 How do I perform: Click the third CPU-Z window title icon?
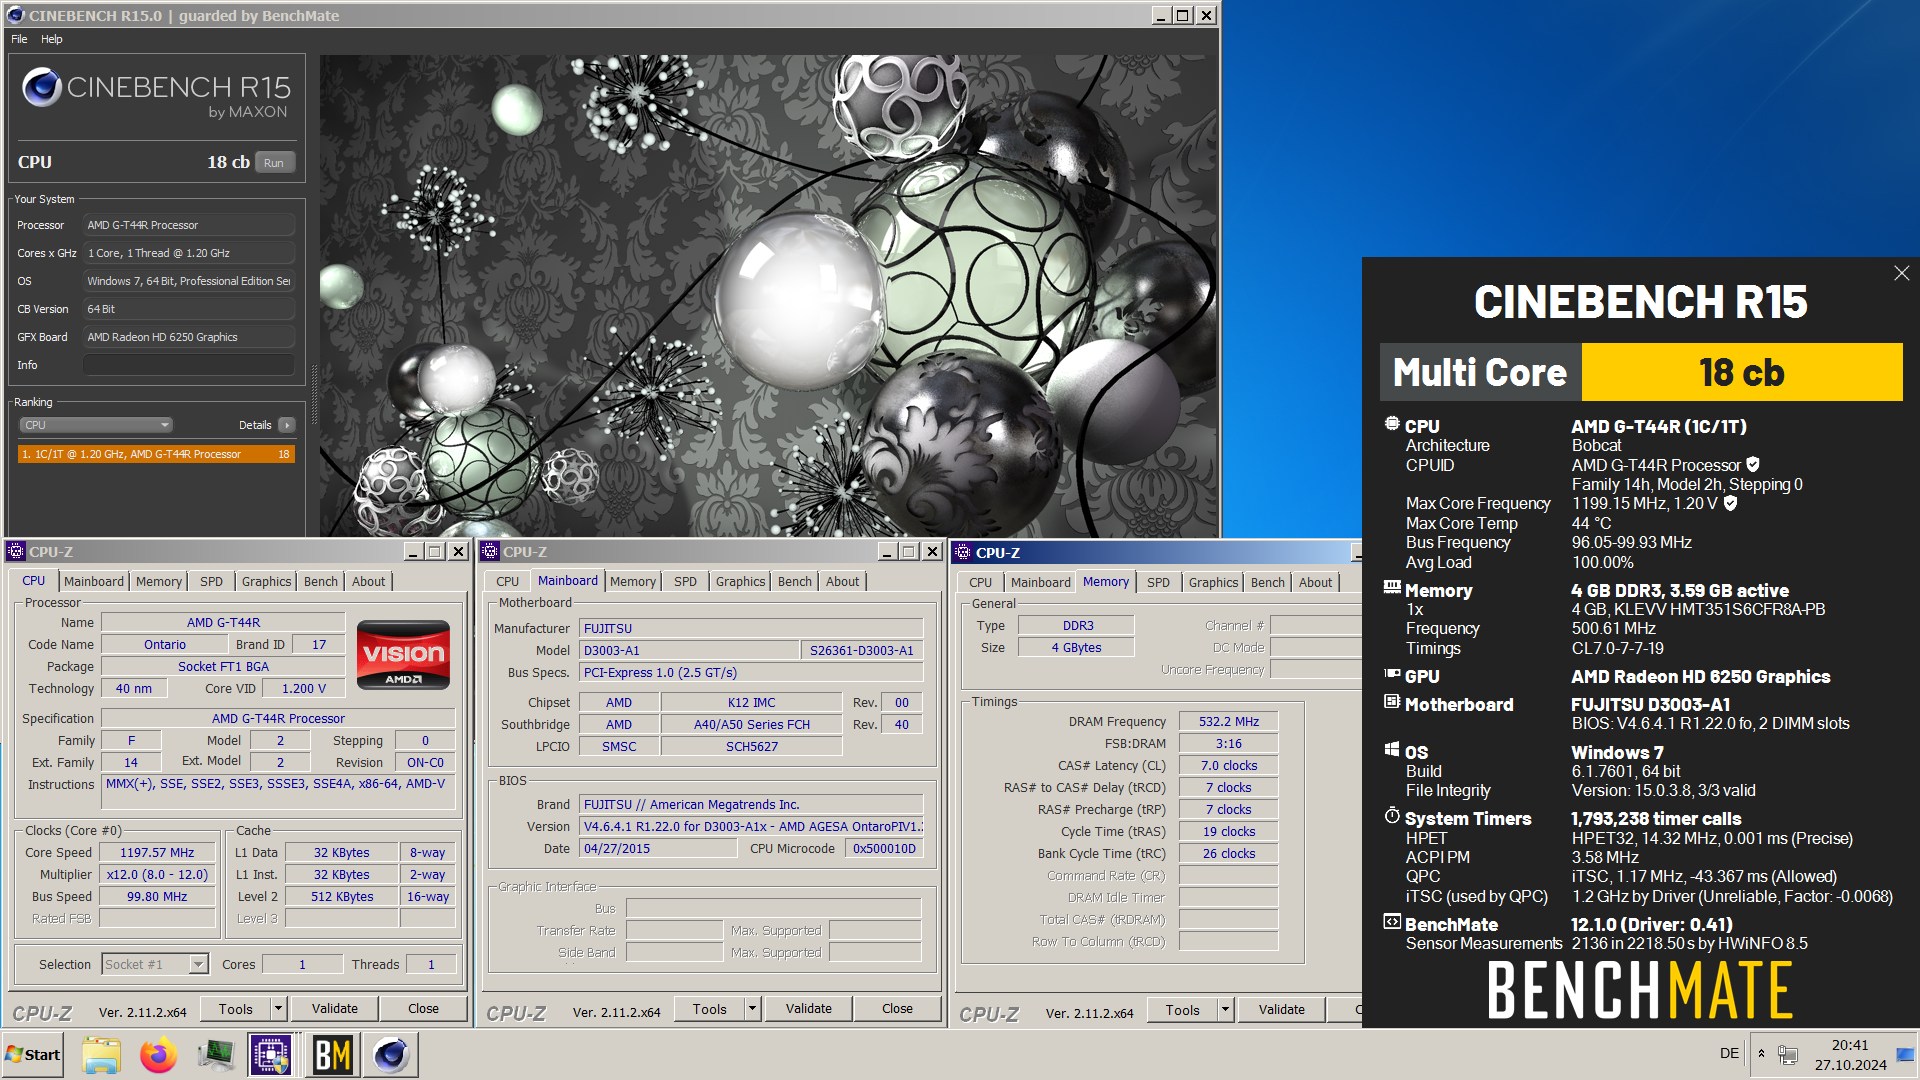coord(963,552)
